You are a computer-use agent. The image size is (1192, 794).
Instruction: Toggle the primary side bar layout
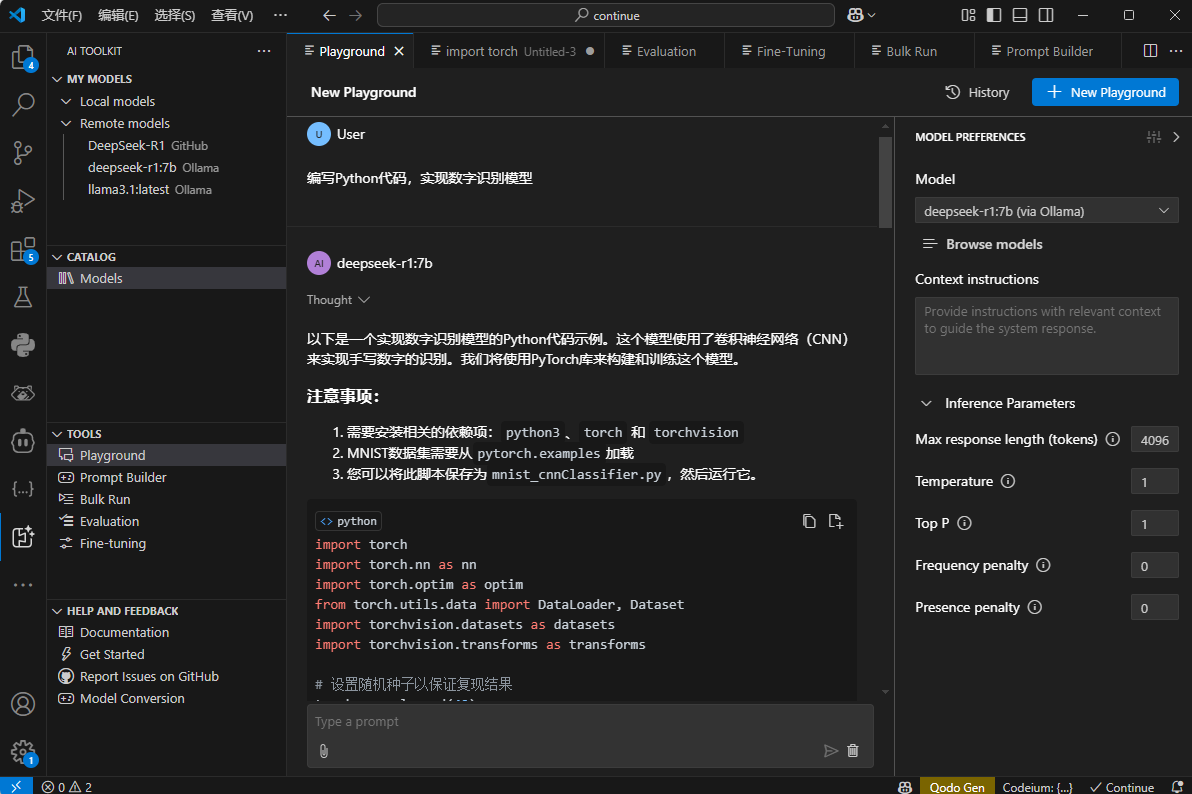pyautogui.click(x=994, y=14)
